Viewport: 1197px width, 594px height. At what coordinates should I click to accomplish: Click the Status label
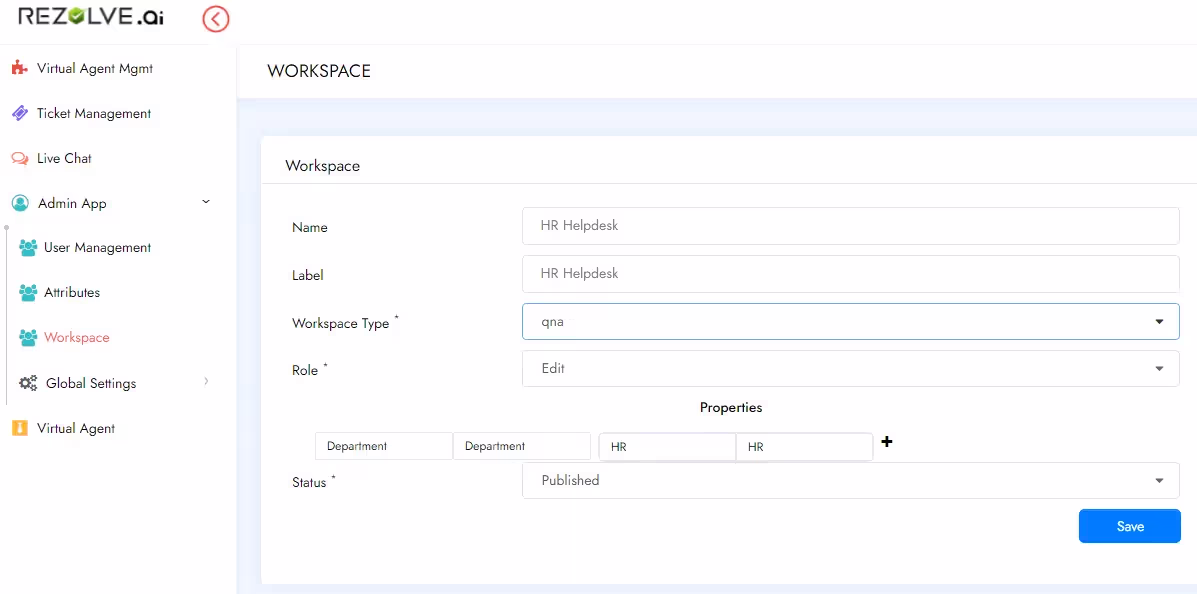pos(314,482)
